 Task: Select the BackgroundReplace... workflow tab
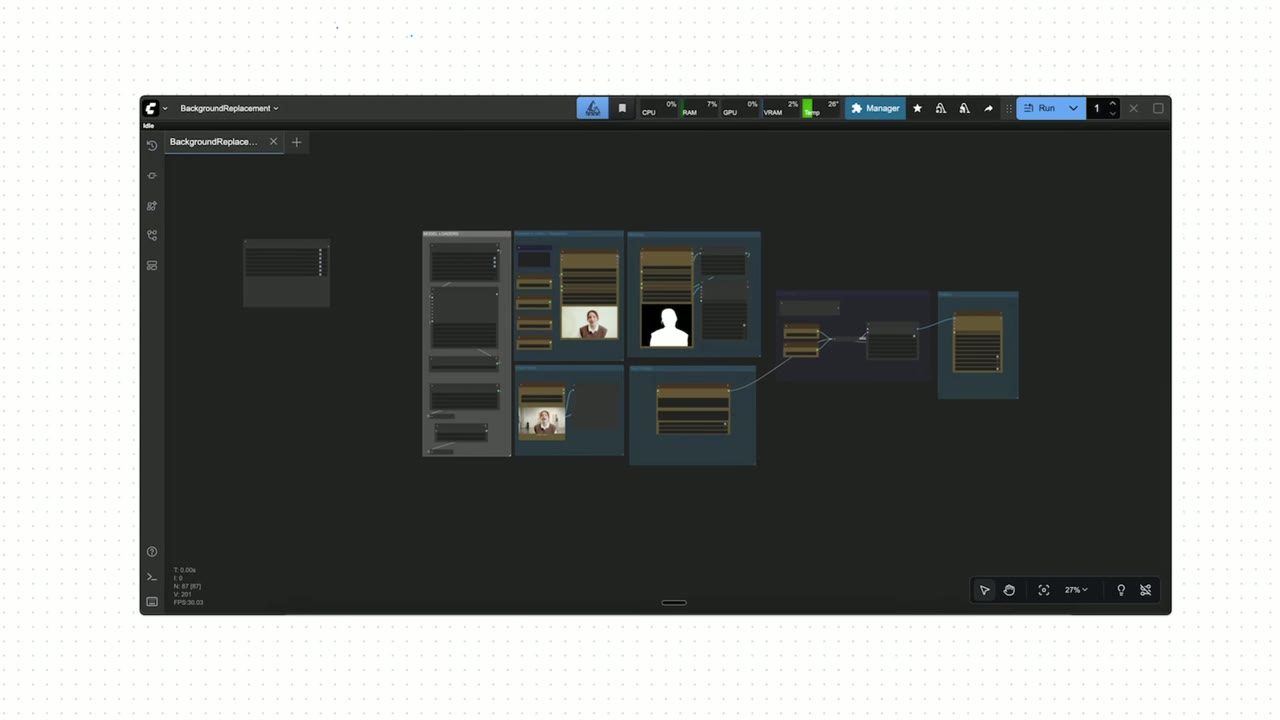click(x=213, y=142)
